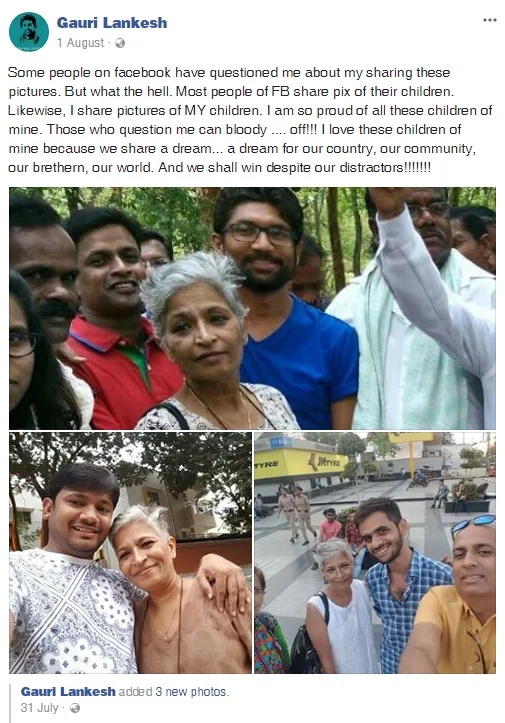The width and height of the screenshot is (505, 723).
Task: Open the 1 August timestamp link
Action: 81,43
